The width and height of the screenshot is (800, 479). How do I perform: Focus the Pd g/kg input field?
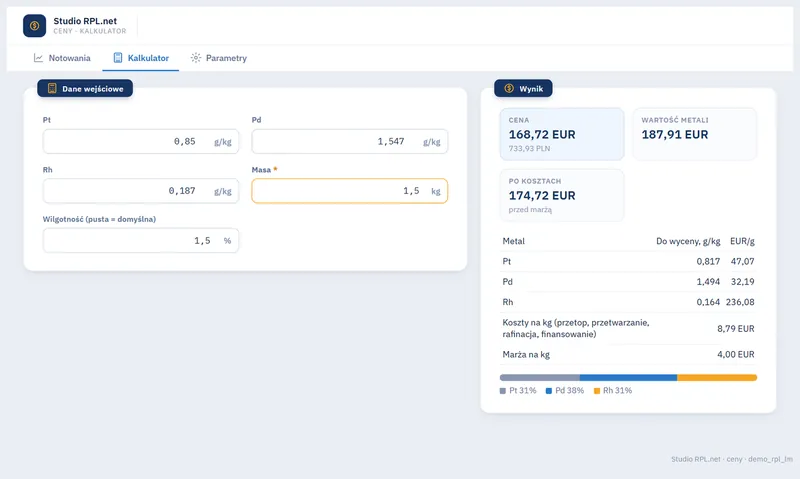pos(349,141)
